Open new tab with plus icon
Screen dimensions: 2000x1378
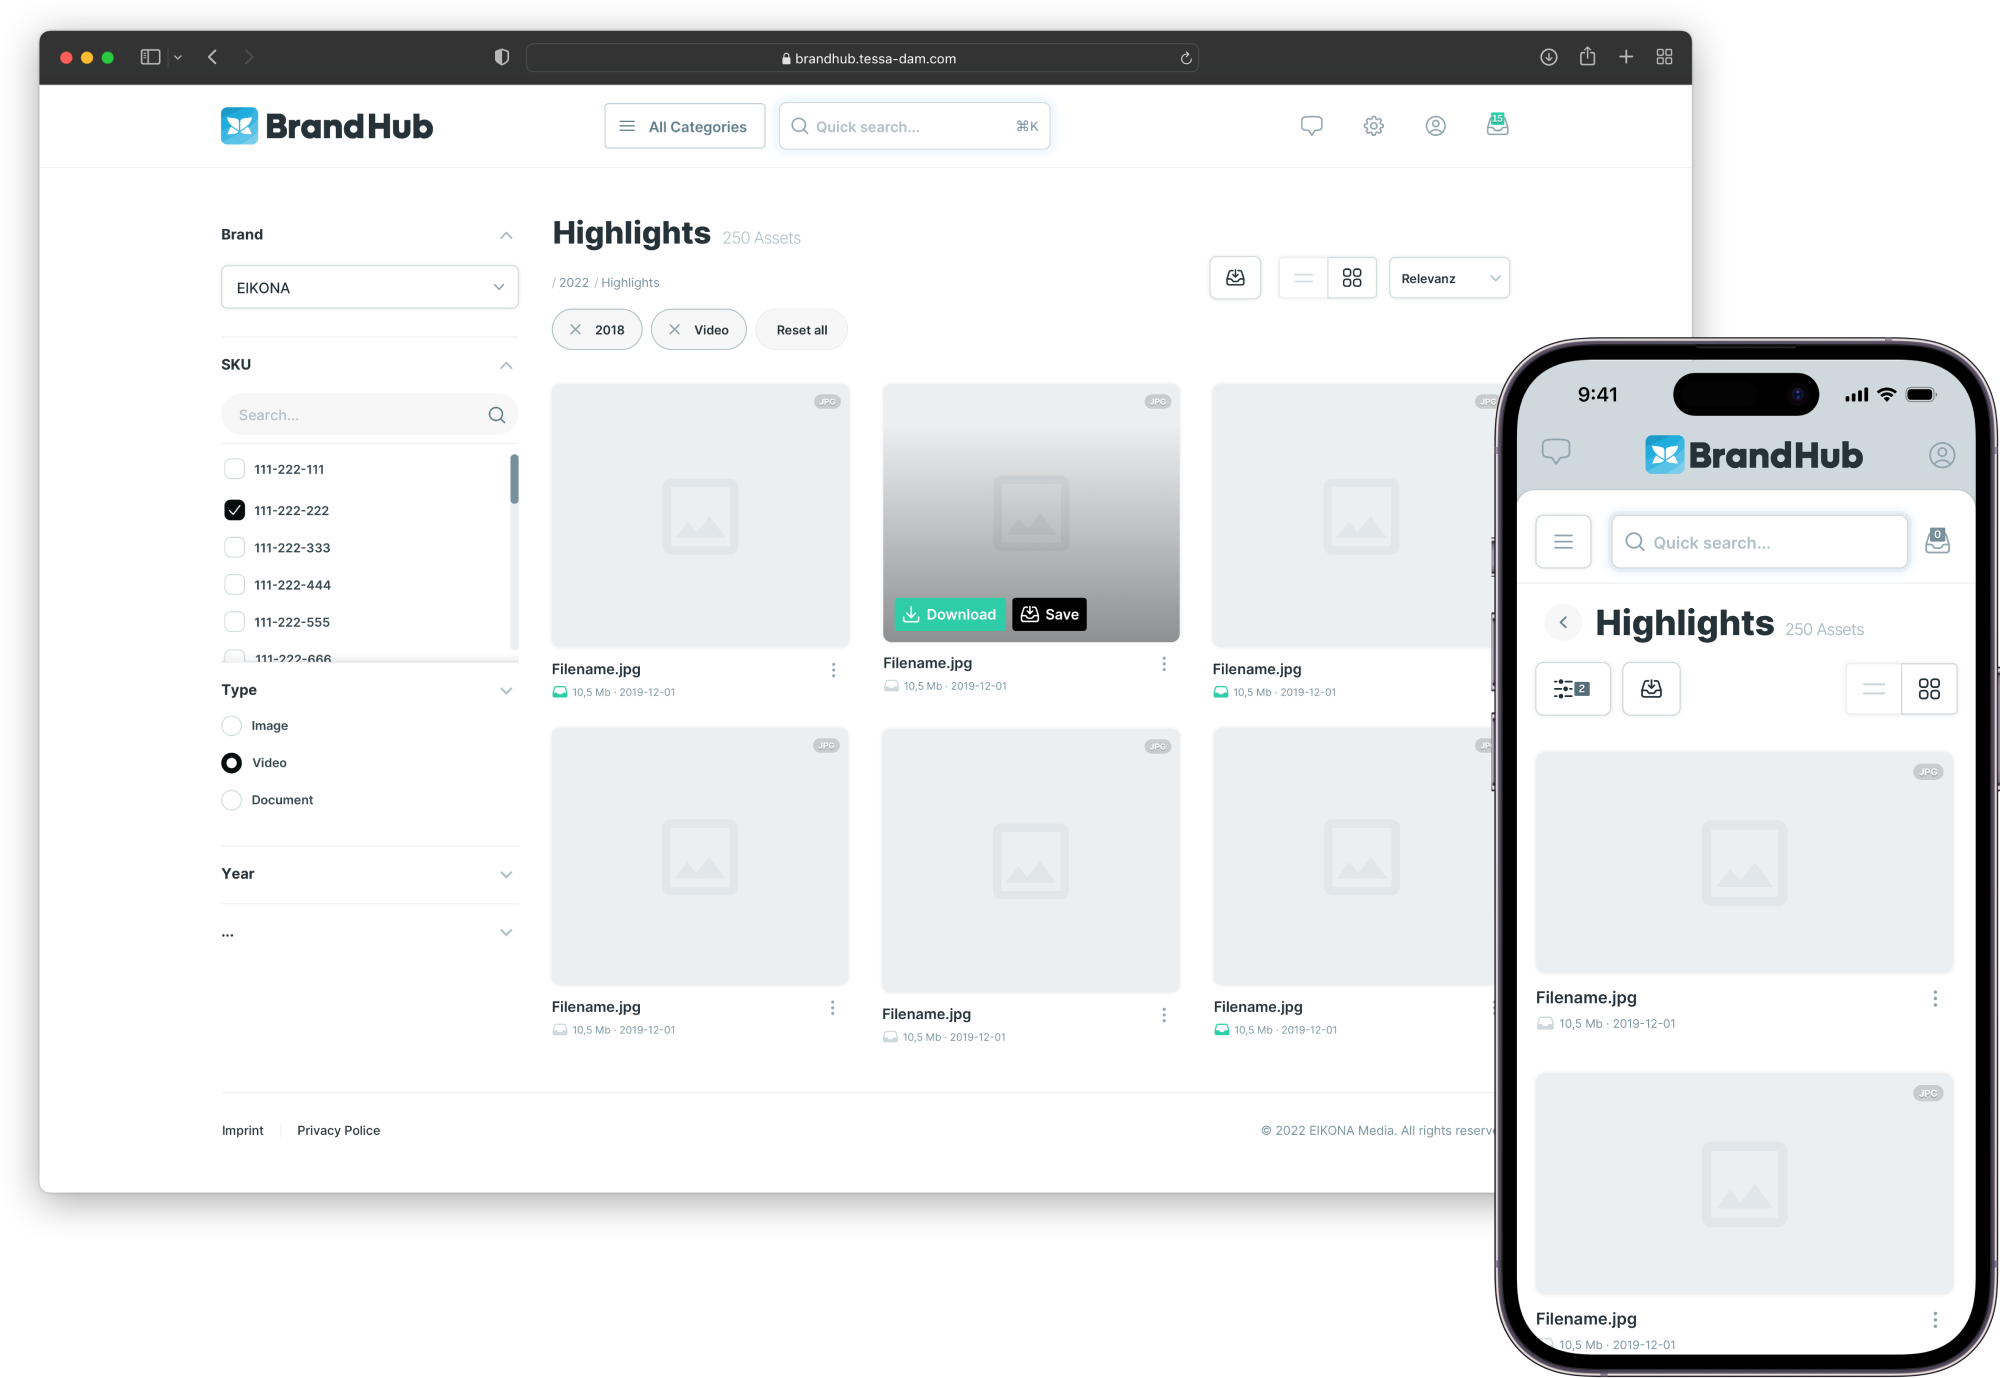pos(1626,57)
